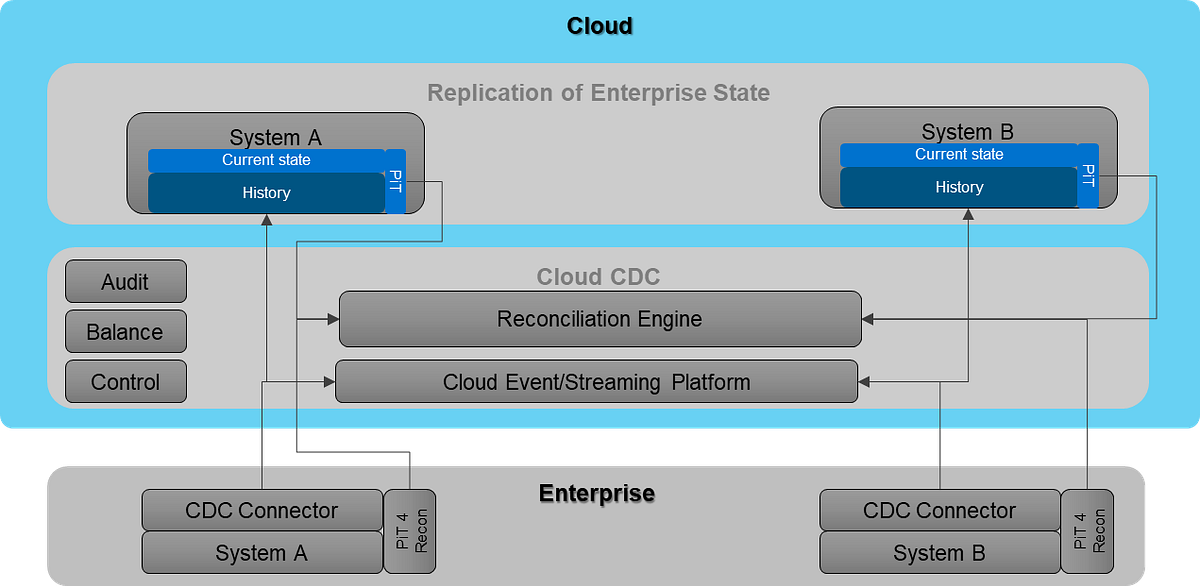Collapse the Replication of Enterprise State container

tap(599, 93)
